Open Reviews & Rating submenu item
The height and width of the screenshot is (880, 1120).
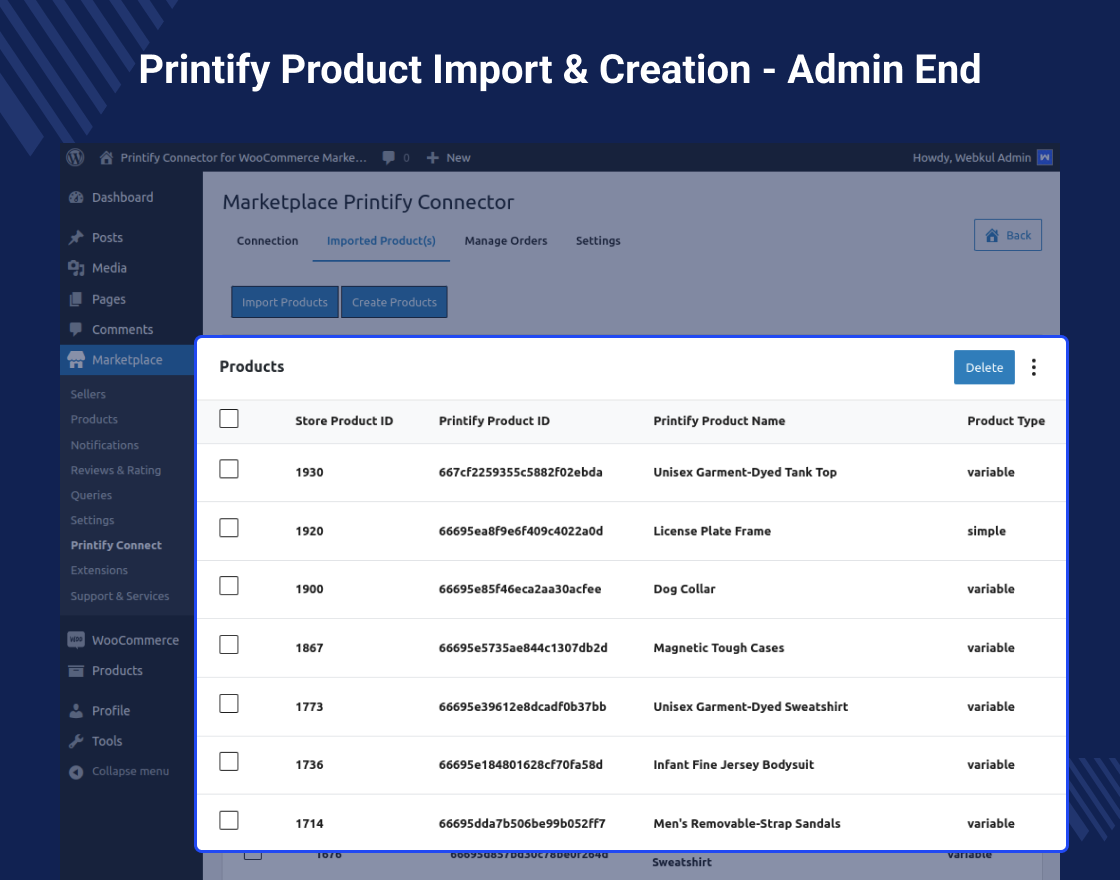coord(116,470)
